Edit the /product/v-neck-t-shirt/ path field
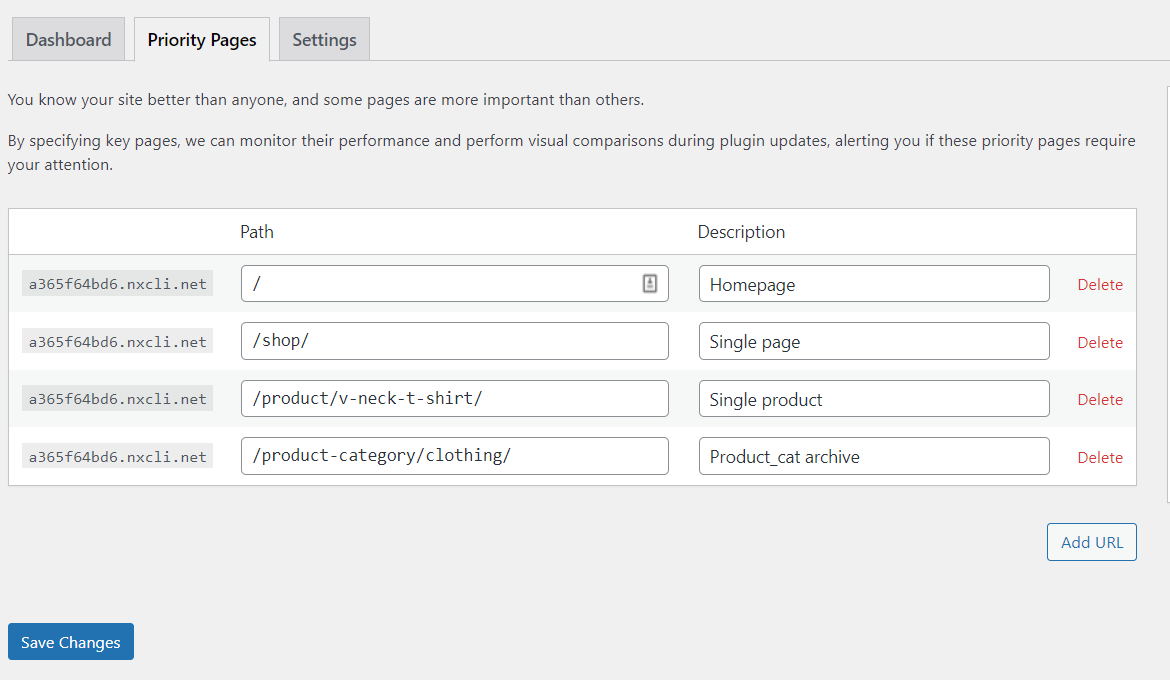The width and height of the screenshot is (1170, 680). tap(454, 399)
